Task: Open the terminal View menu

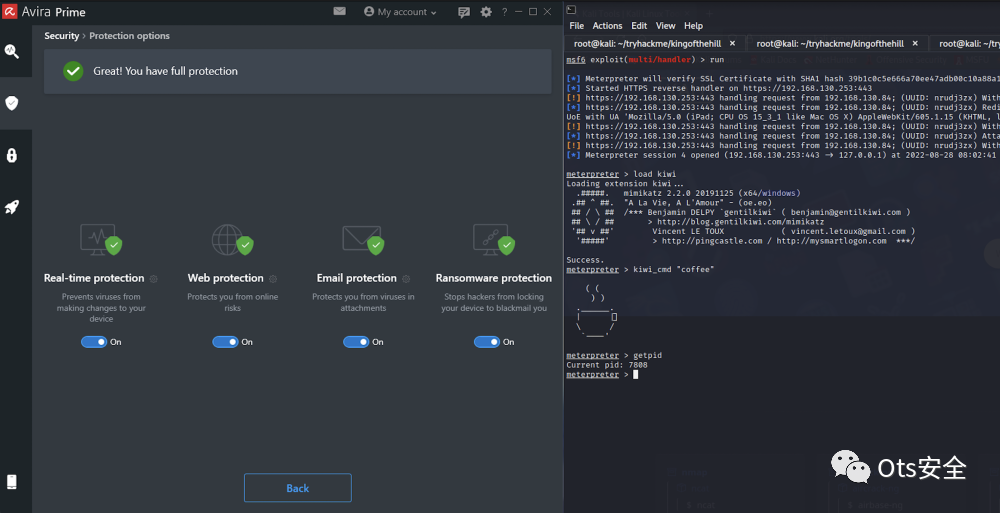Action: coord(665,26)
